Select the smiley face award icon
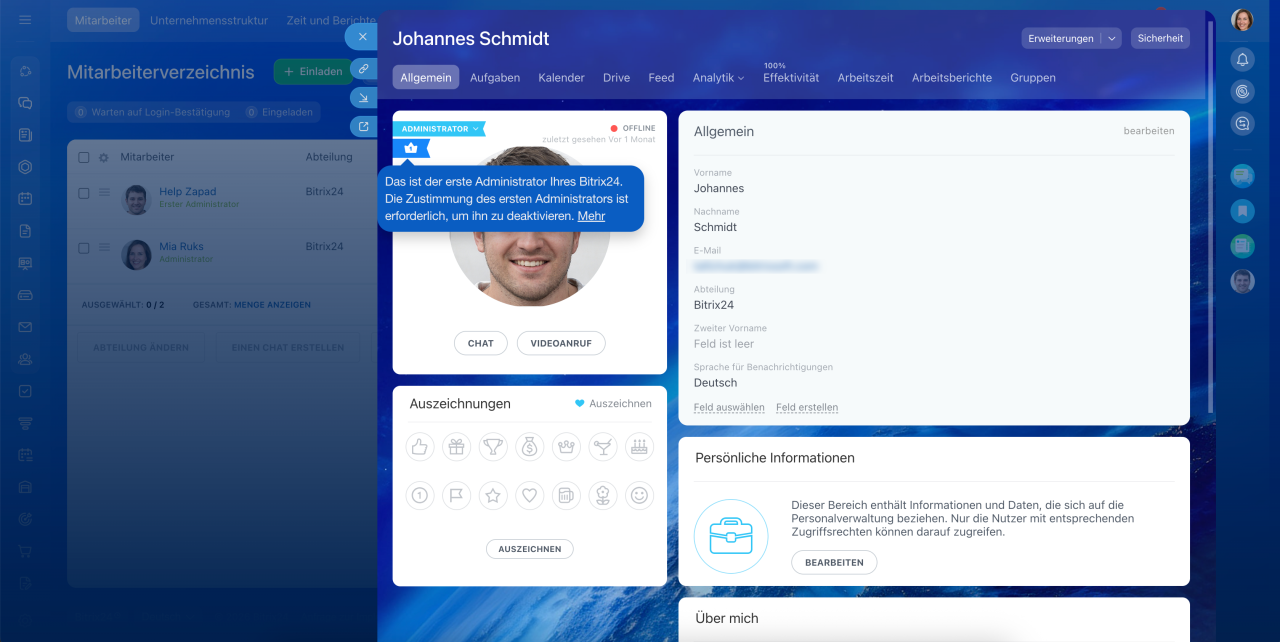This screenshot has width=1280, height=642. (639, 495)
